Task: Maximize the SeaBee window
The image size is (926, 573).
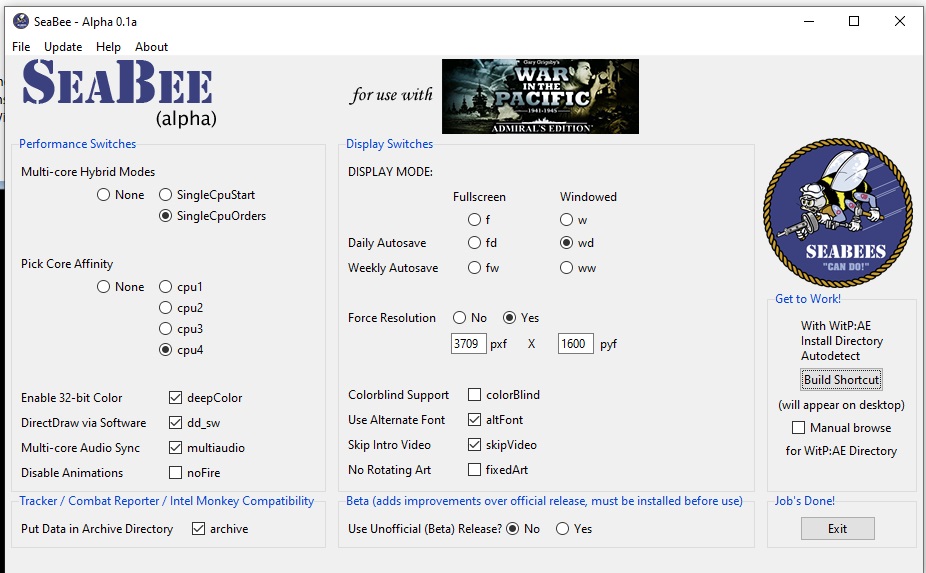Action: pos(854,21)
